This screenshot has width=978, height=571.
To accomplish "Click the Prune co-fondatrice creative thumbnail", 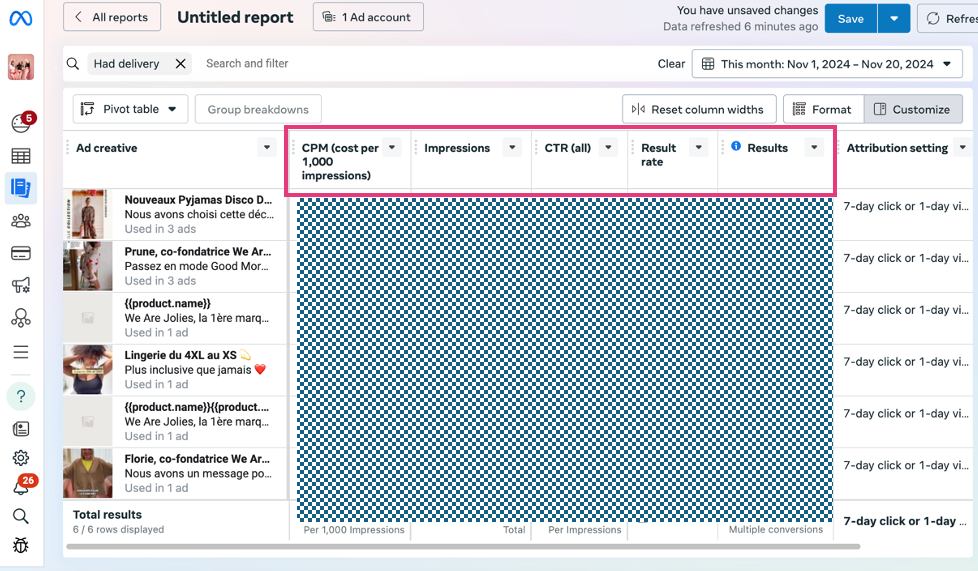I will tap(88, 266).
